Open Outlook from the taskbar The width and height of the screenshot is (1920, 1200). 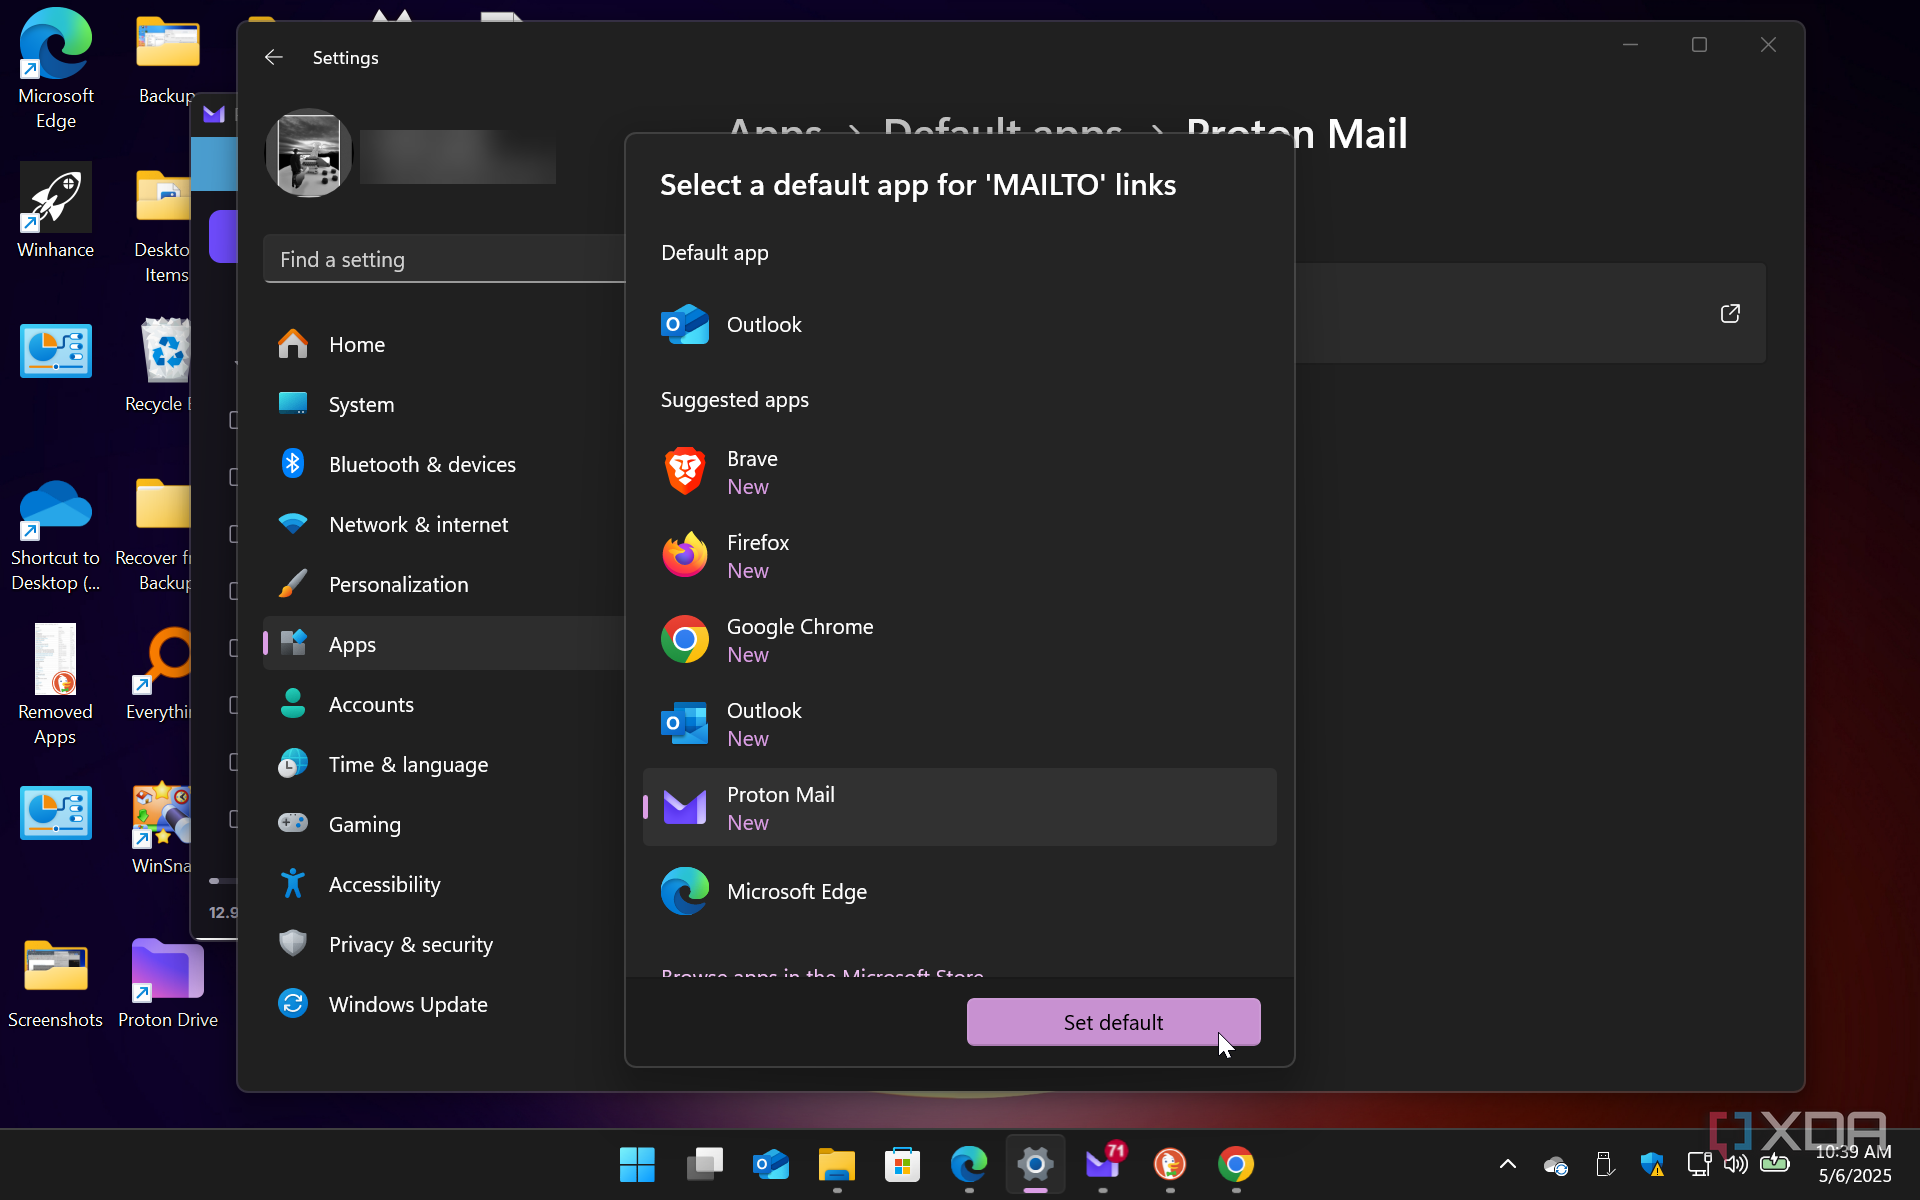771,1164
